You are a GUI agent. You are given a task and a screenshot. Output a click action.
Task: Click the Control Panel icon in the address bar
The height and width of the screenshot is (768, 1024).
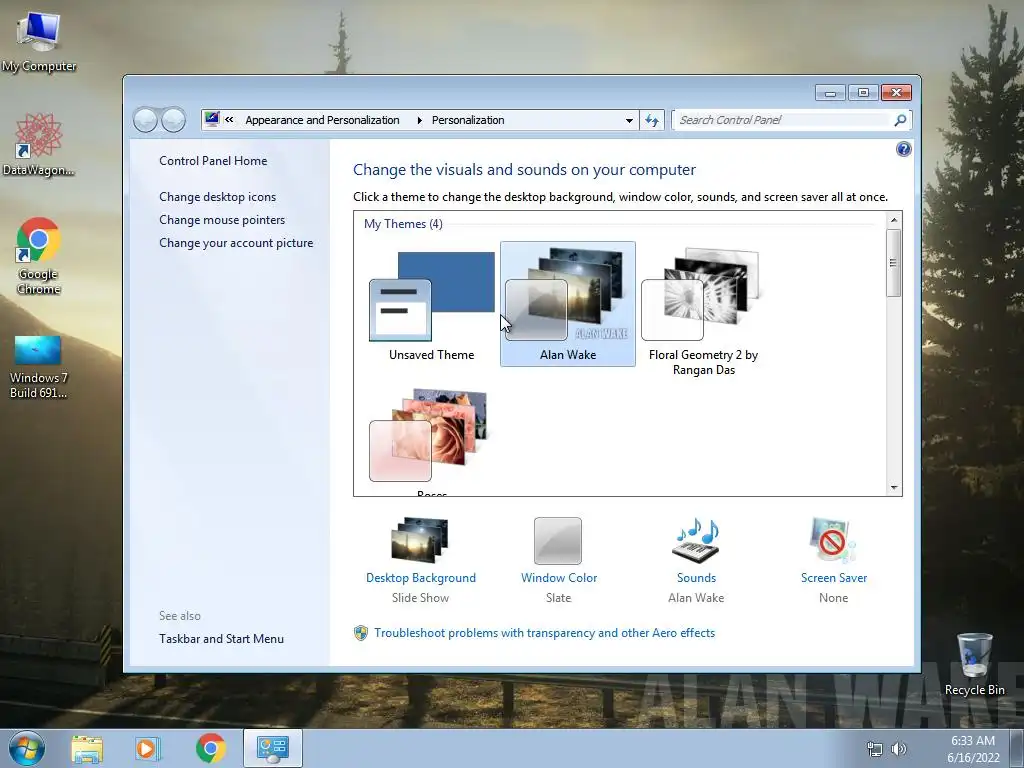click(x=212, y=120)
